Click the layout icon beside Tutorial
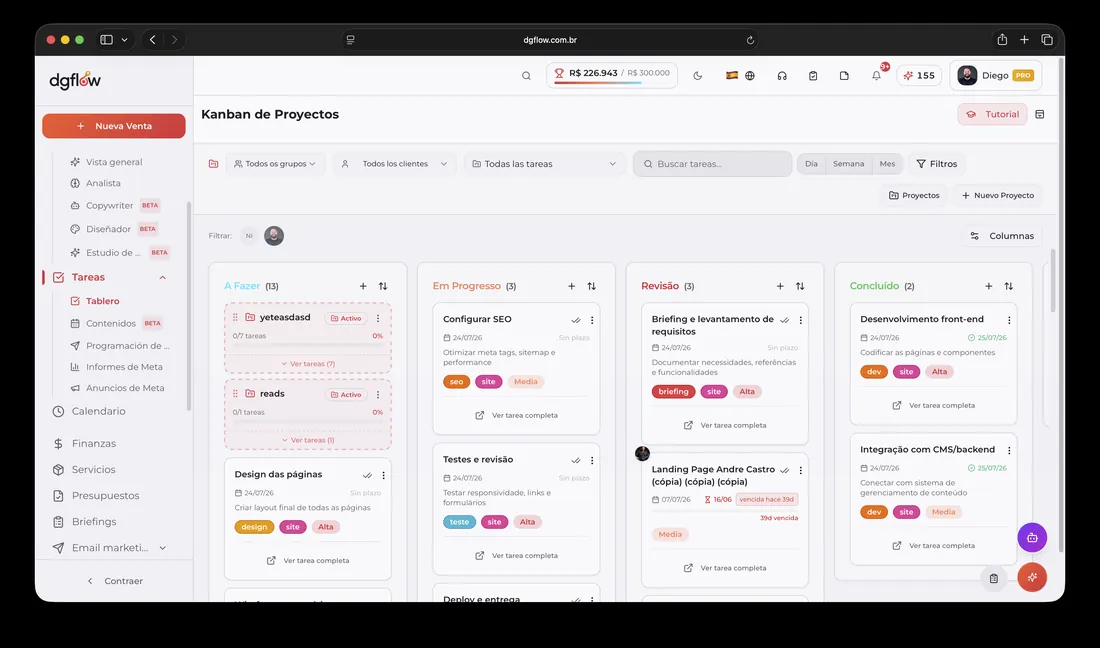Image resolution: width=1100 pixels, height=648 pixels. click(x=1040, y=114)
